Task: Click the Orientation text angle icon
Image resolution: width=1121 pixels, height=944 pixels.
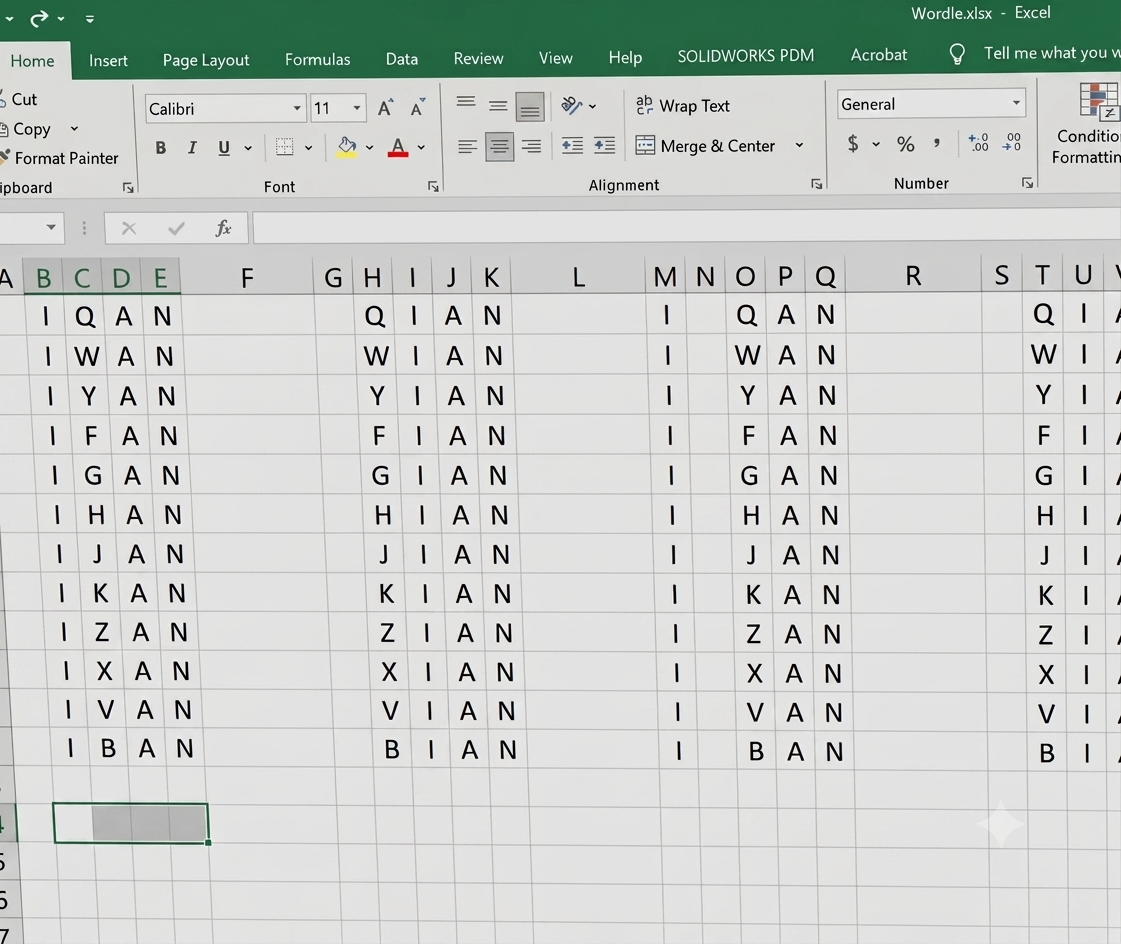Action: coord(571,106)
